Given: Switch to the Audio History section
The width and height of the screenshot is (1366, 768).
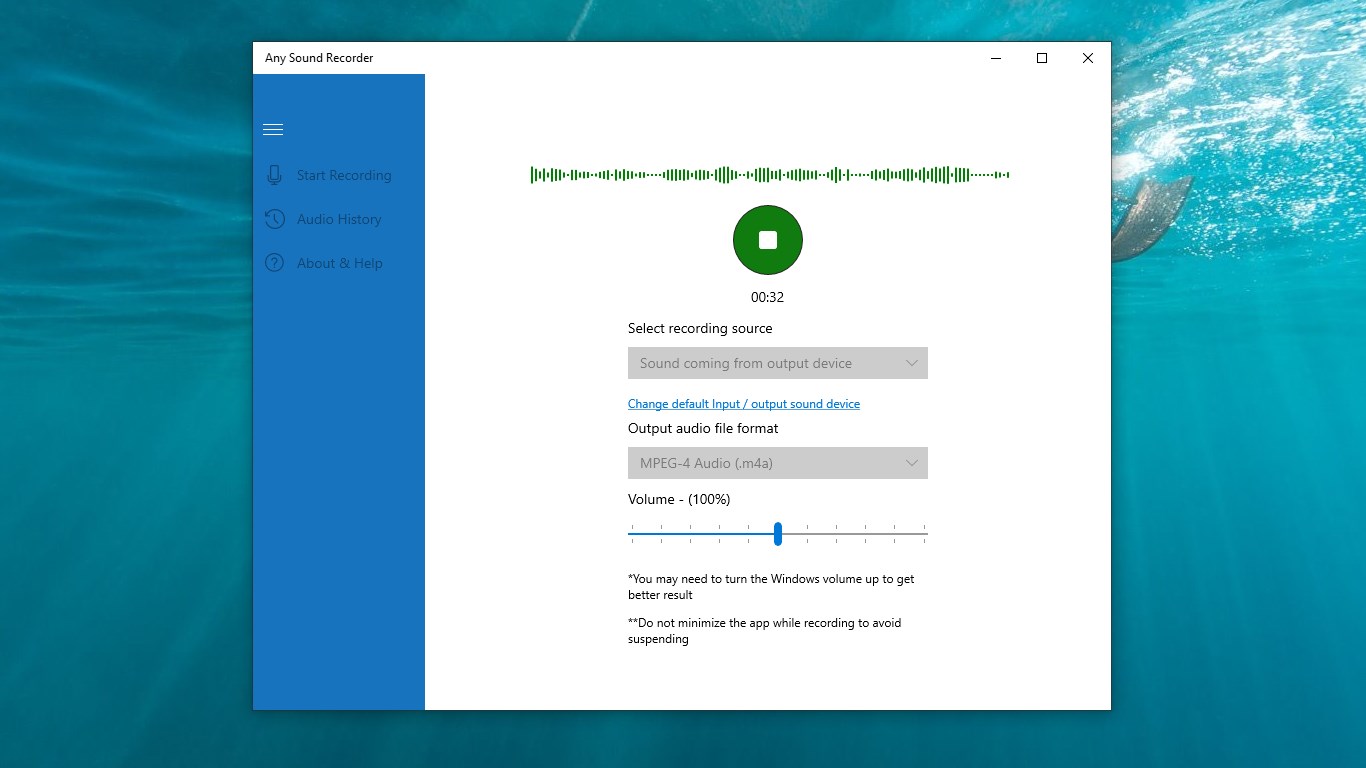Looking at the screenshot, I should coord(339,219).
